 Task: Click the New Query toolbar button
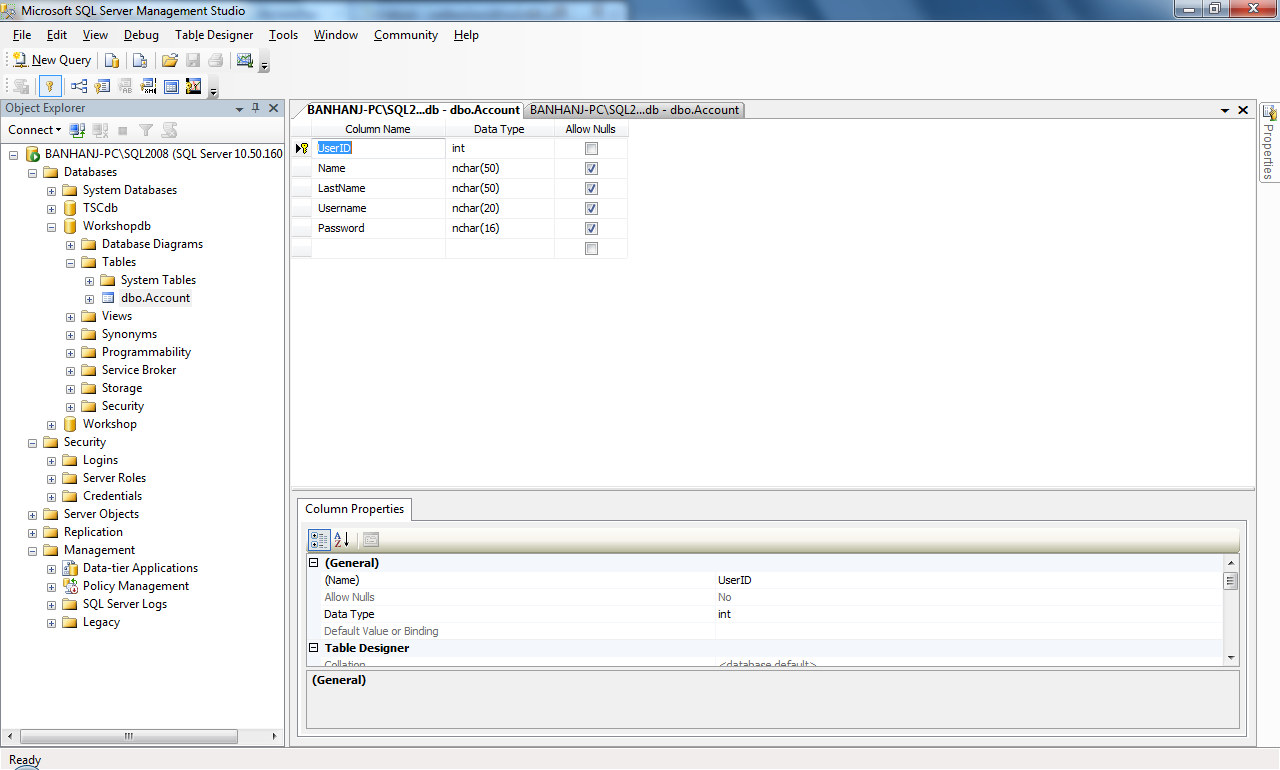click(51, 60)
